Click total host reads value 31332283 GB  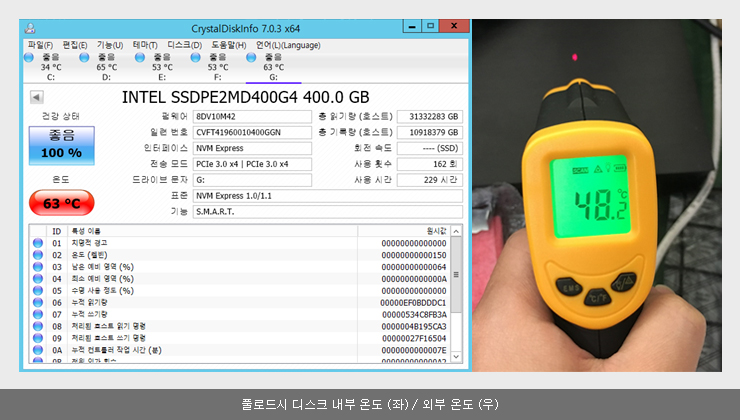click(x=430, y=117)
